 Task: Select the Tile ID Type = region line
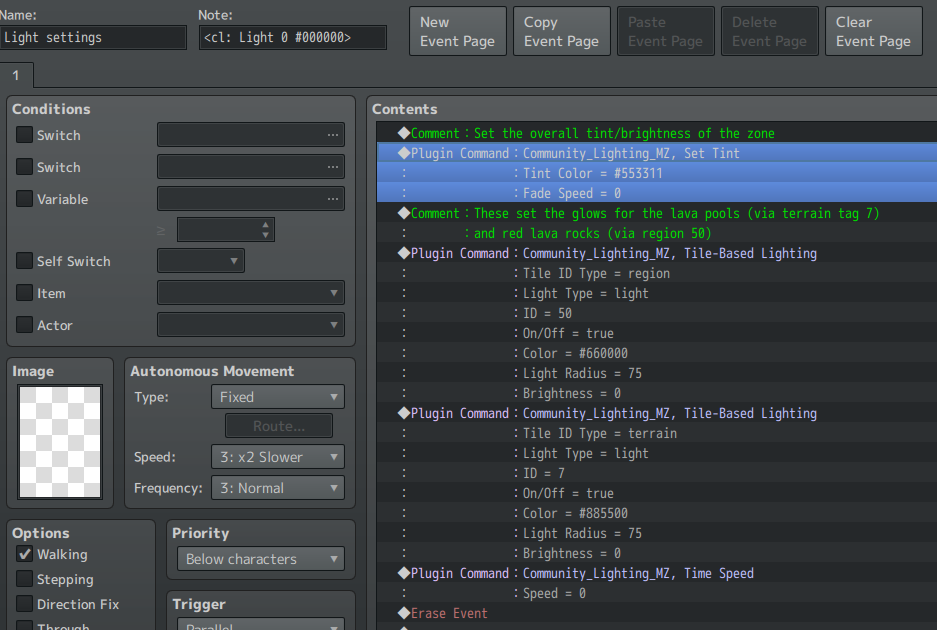[x=657, y=273]
